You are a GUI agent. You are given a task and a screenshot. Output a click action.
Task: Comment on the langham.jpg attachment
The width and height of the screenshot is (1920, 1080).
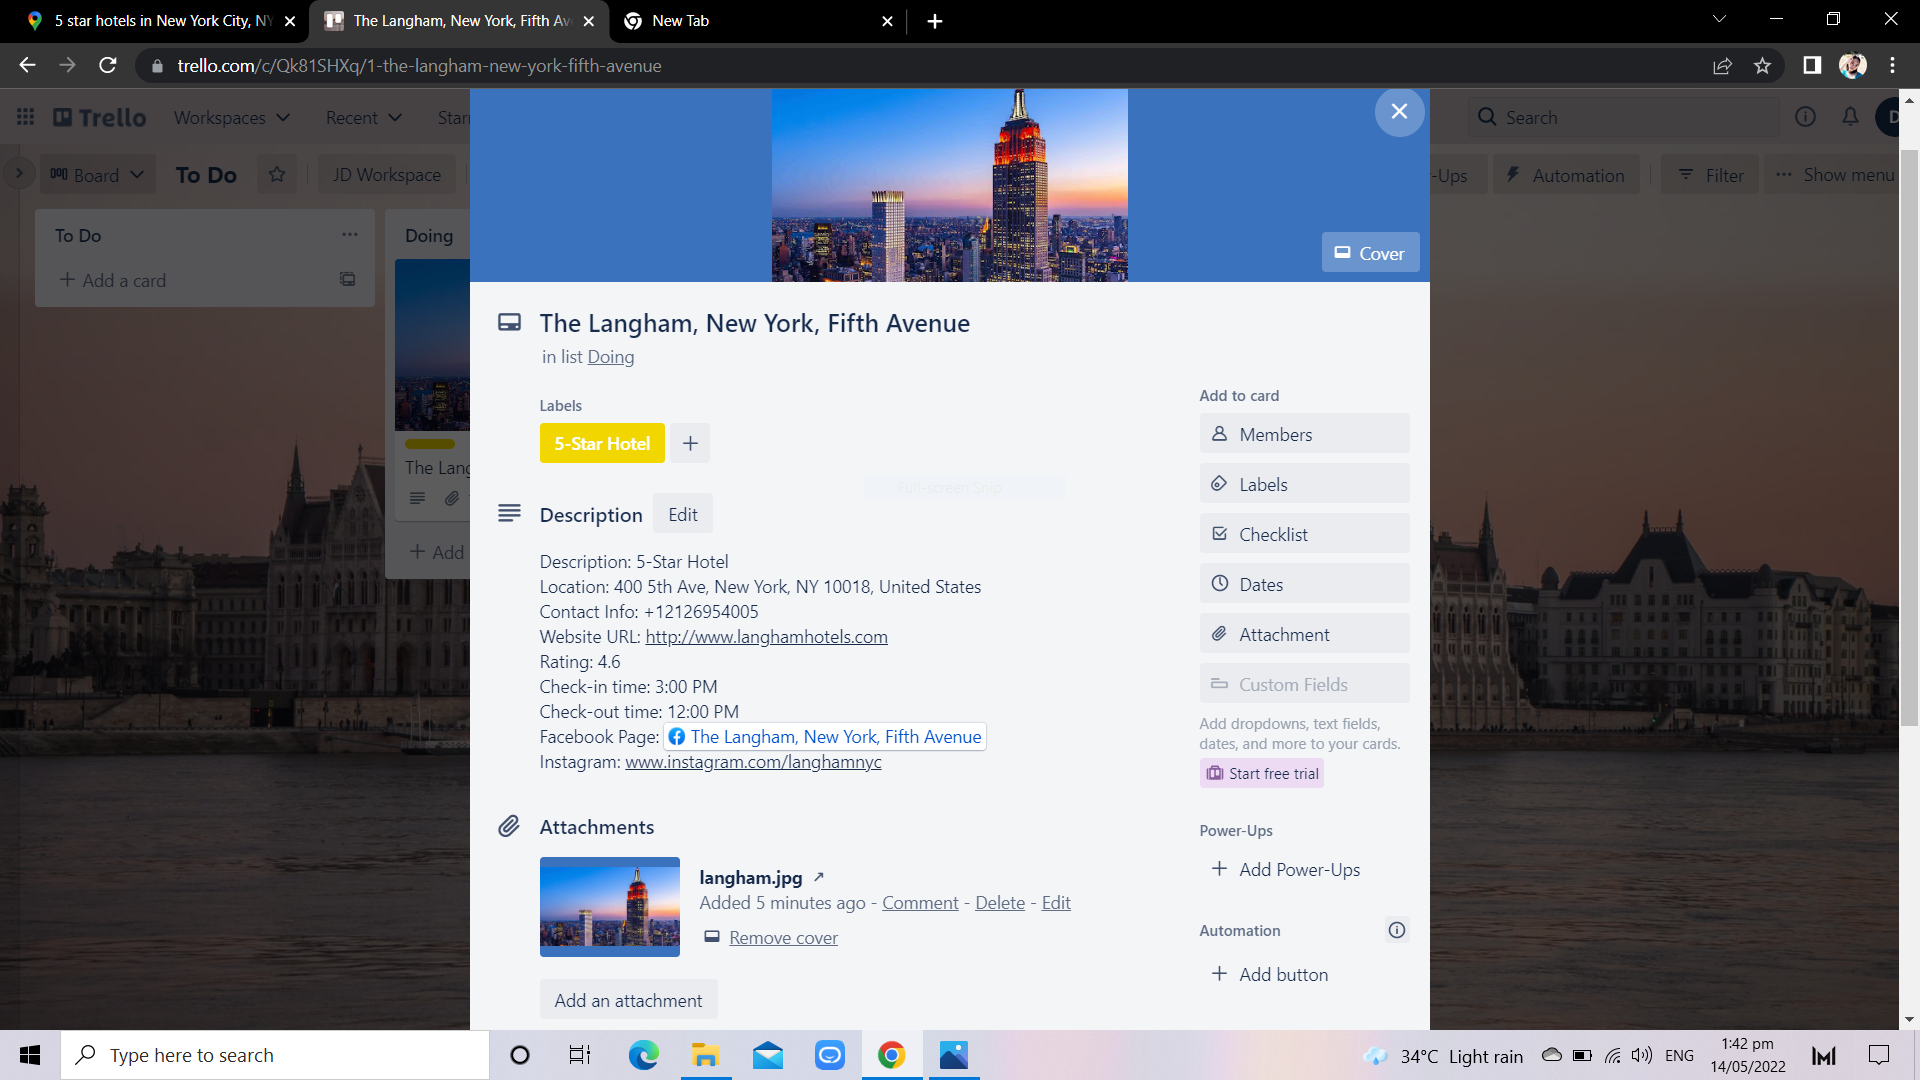point(920,903)
